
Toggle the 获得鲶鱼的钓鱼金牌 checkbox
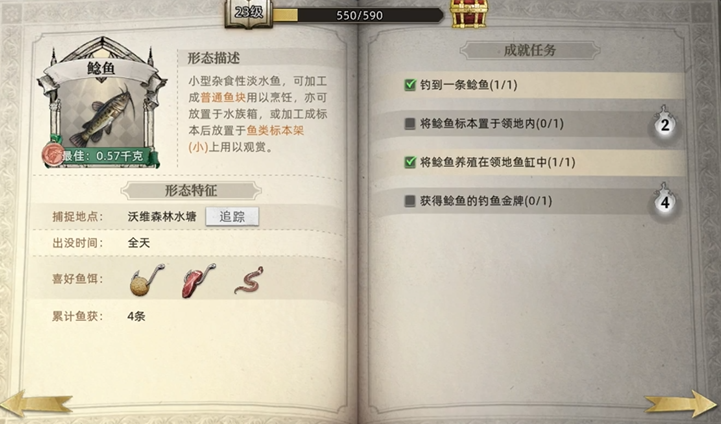pyautogui.click(x=410, y=201)
